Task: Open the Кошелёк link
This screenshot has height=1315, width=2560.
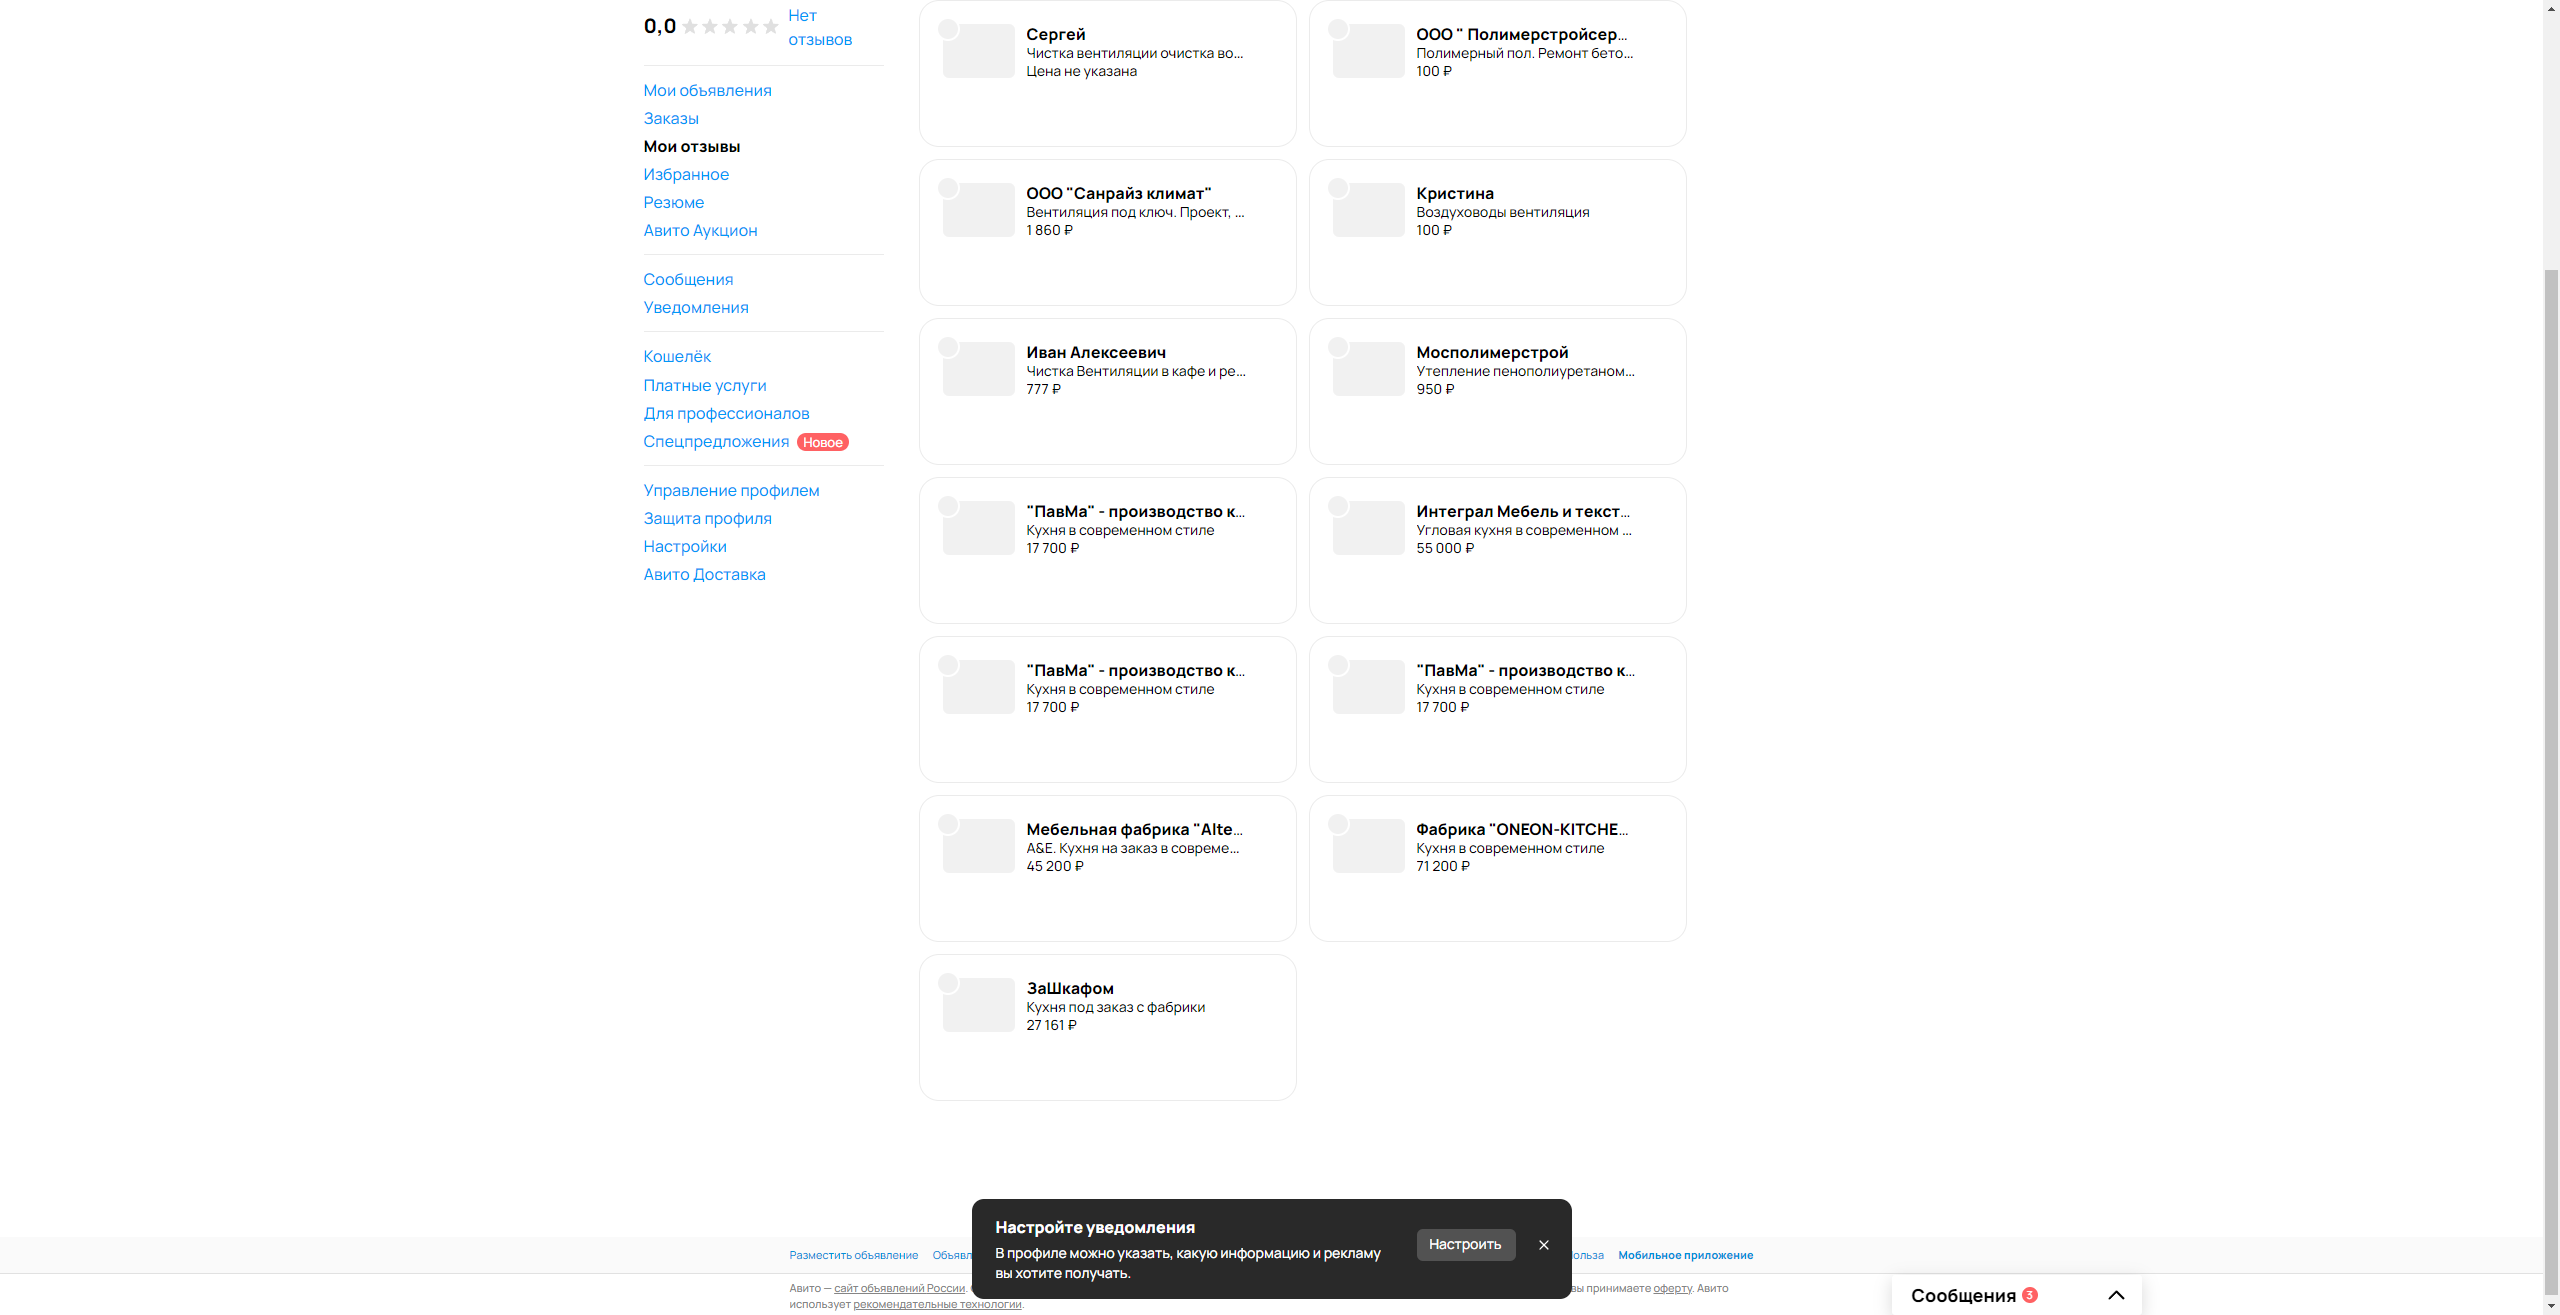Action: (677, 356)
